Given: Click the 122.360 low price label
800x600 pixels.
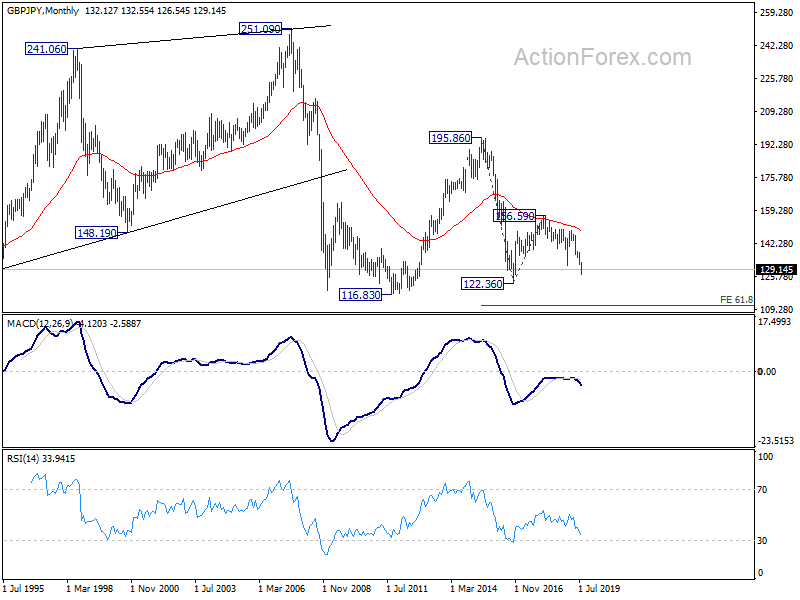Looking at the screenshot, I should click(x=483, y=284).
